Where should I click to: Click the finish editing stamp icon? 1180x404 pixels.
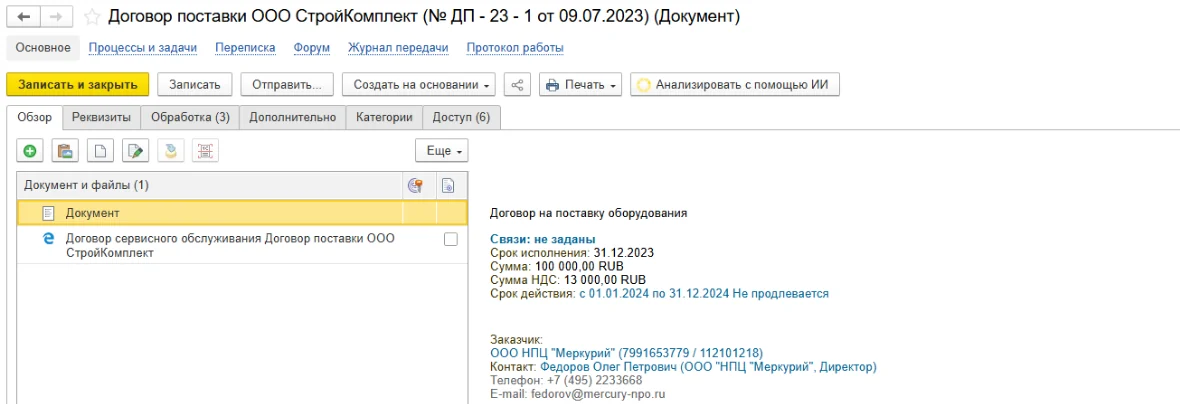pyautogui.click(x=171, y=150)
